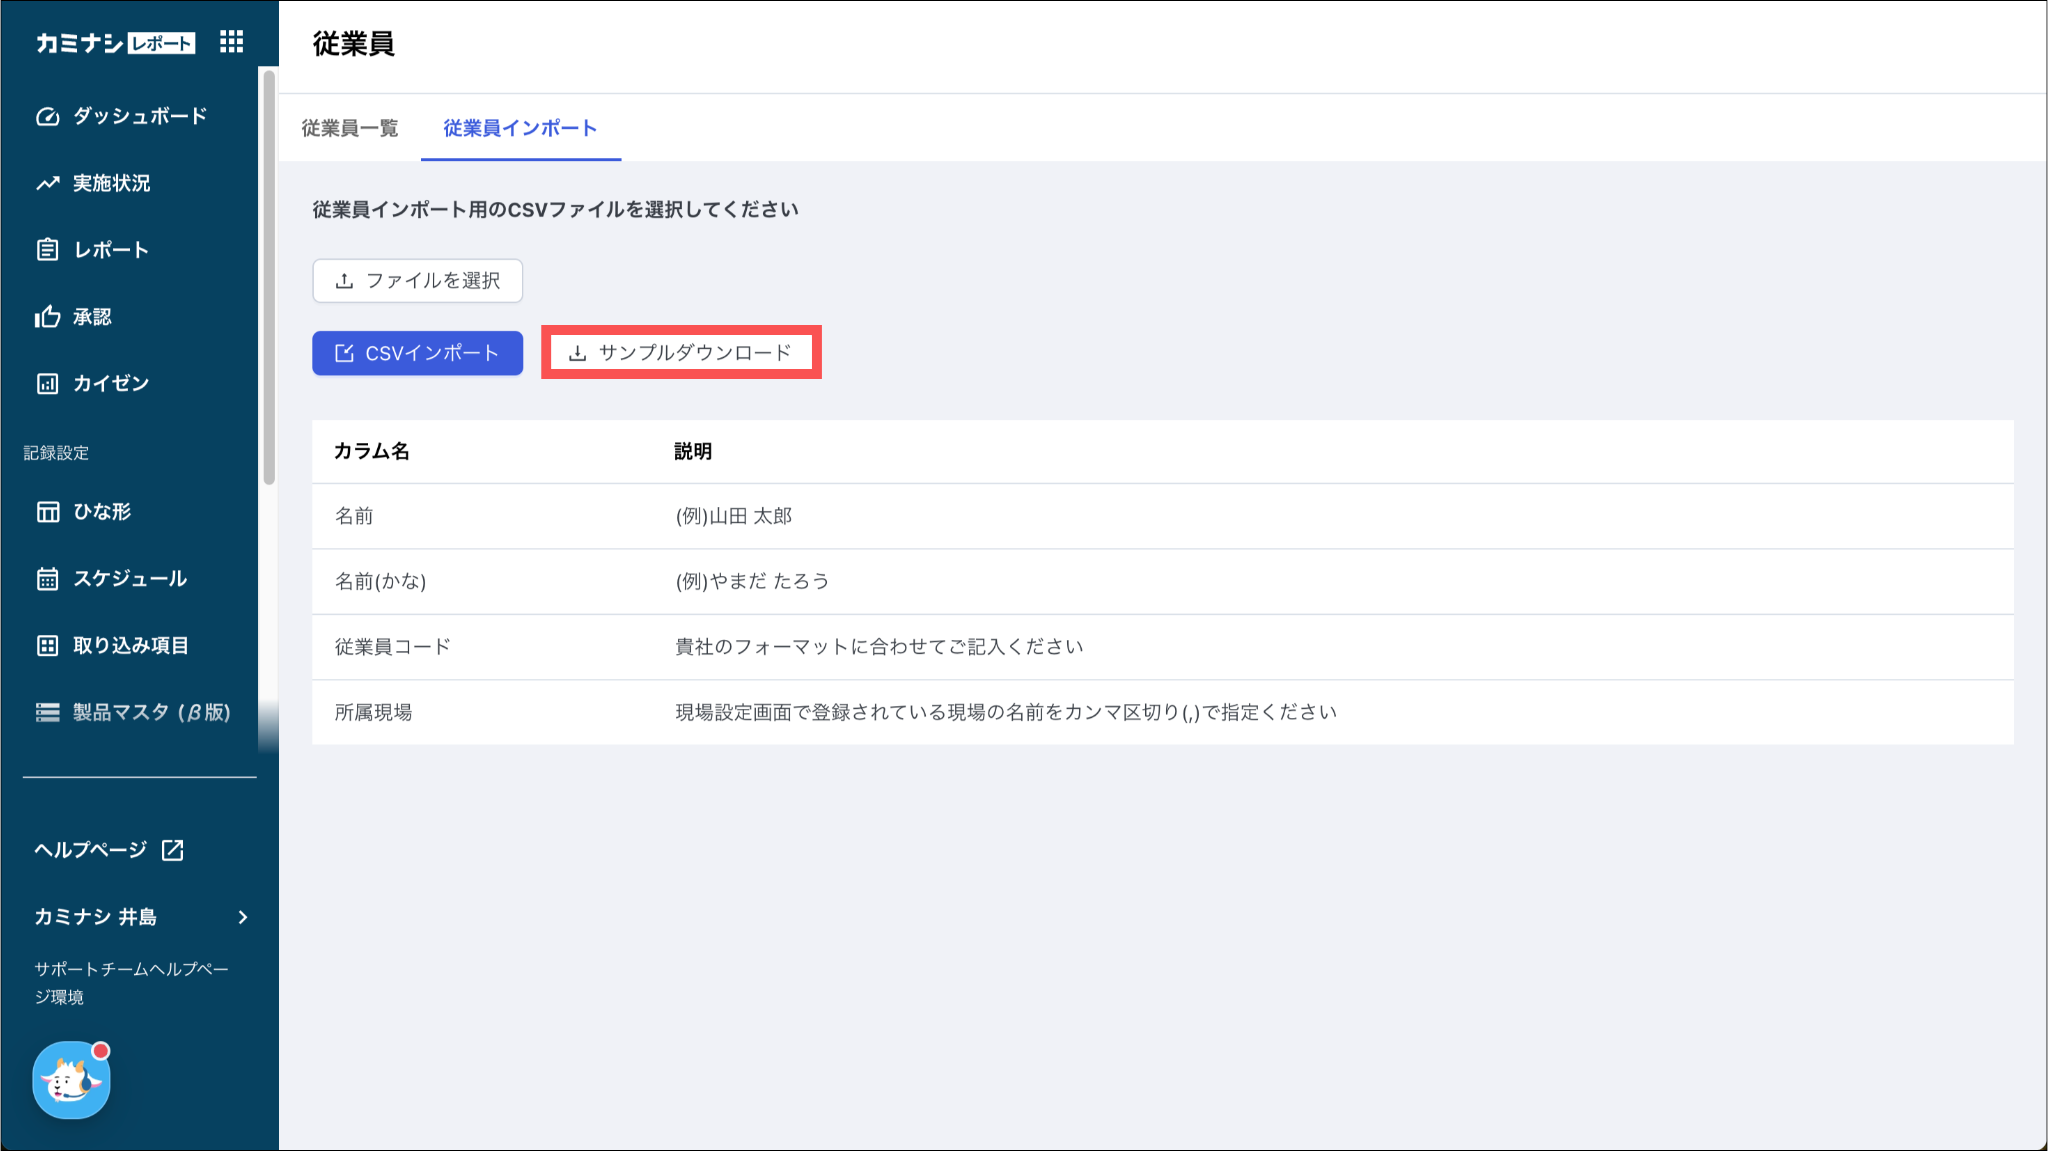Screen dimensions: 2048x1151
Task: Click the ダッシュボード gauge icon
Action: coord(47,116)
